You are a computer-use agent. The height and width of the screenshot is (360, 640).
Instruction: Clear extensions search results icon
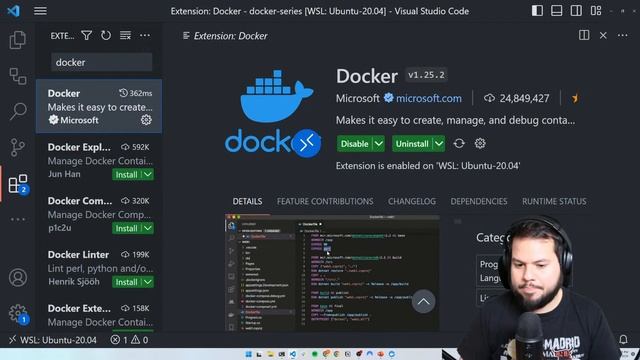(x=125, y=36)
